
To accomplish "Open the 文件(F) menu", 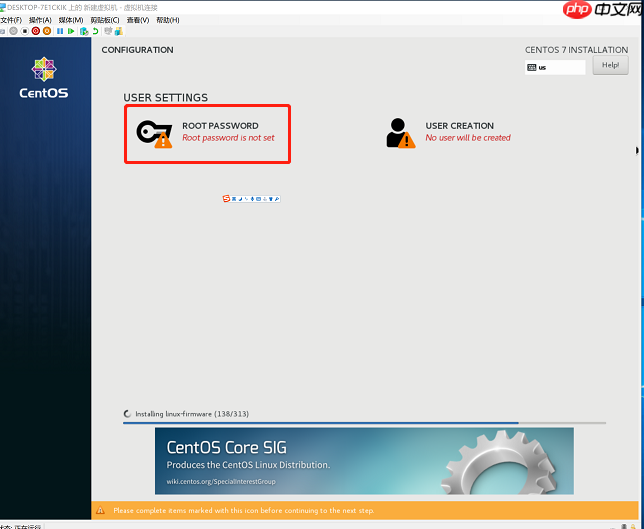I will [11, 20].
